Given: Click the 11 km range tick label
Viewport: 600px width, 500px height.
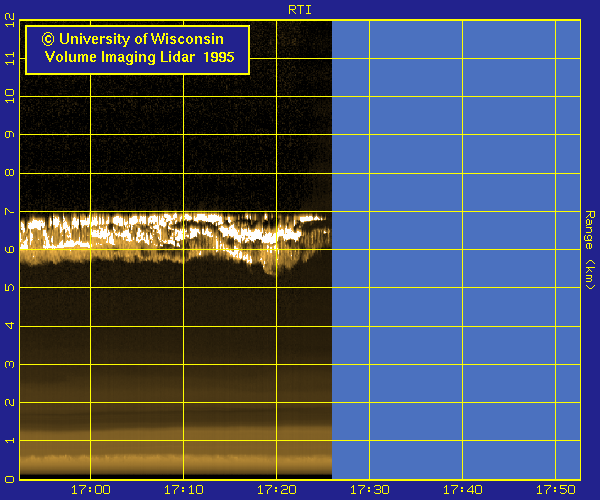Looking at the screenshot, I should [x=10, y=59].
